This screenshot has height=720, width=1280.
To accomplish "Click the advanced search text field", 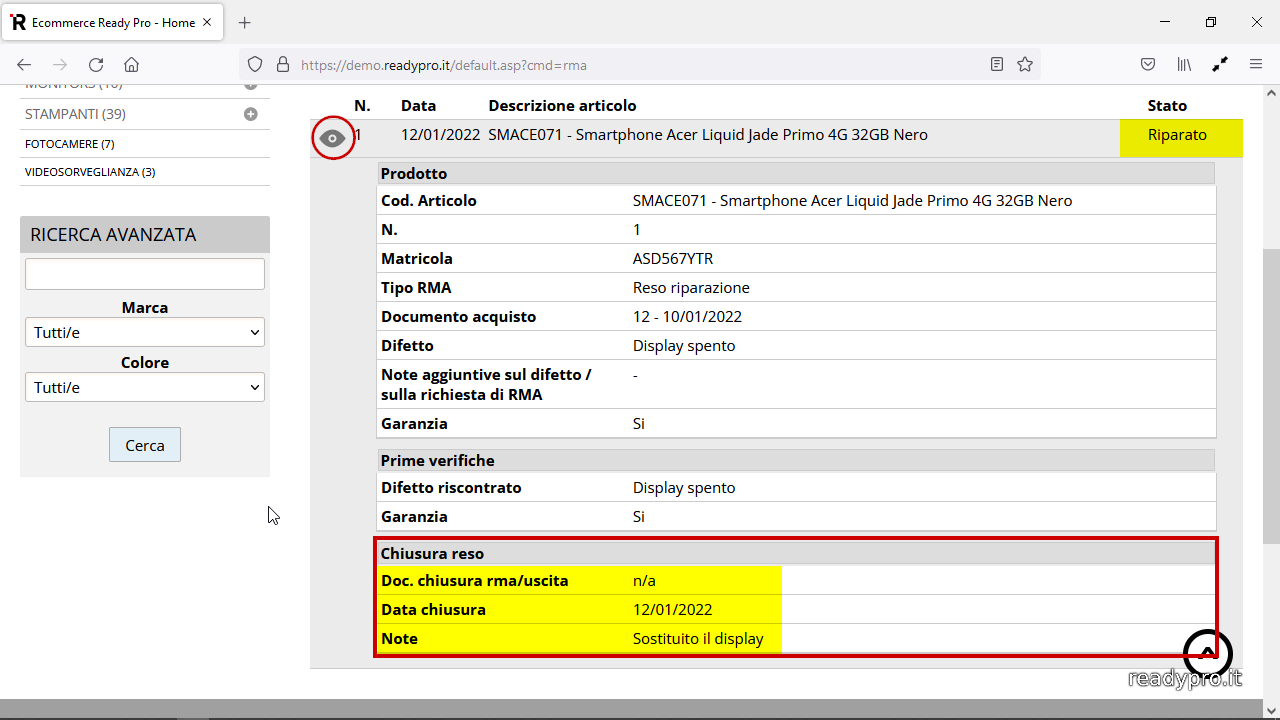I will click(145, 274).
